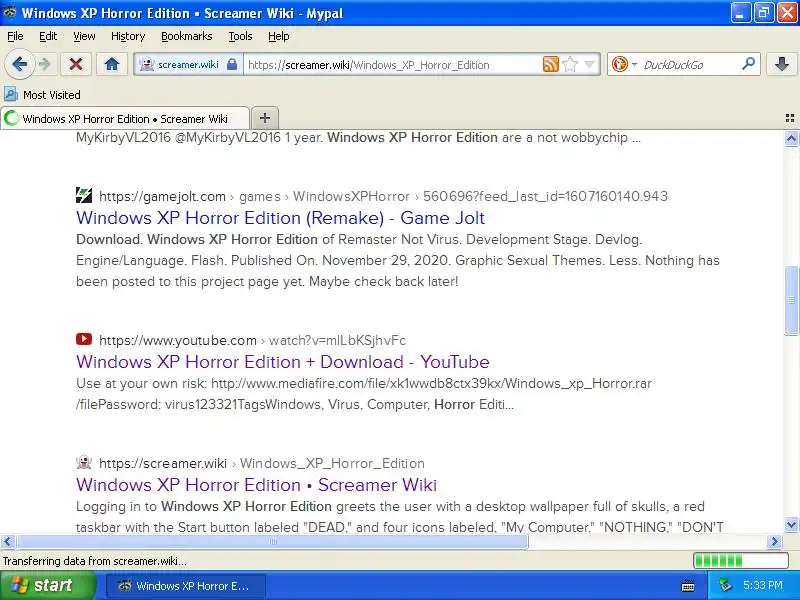Open the Help menu
800x600 pixels.
pos(279,36)
